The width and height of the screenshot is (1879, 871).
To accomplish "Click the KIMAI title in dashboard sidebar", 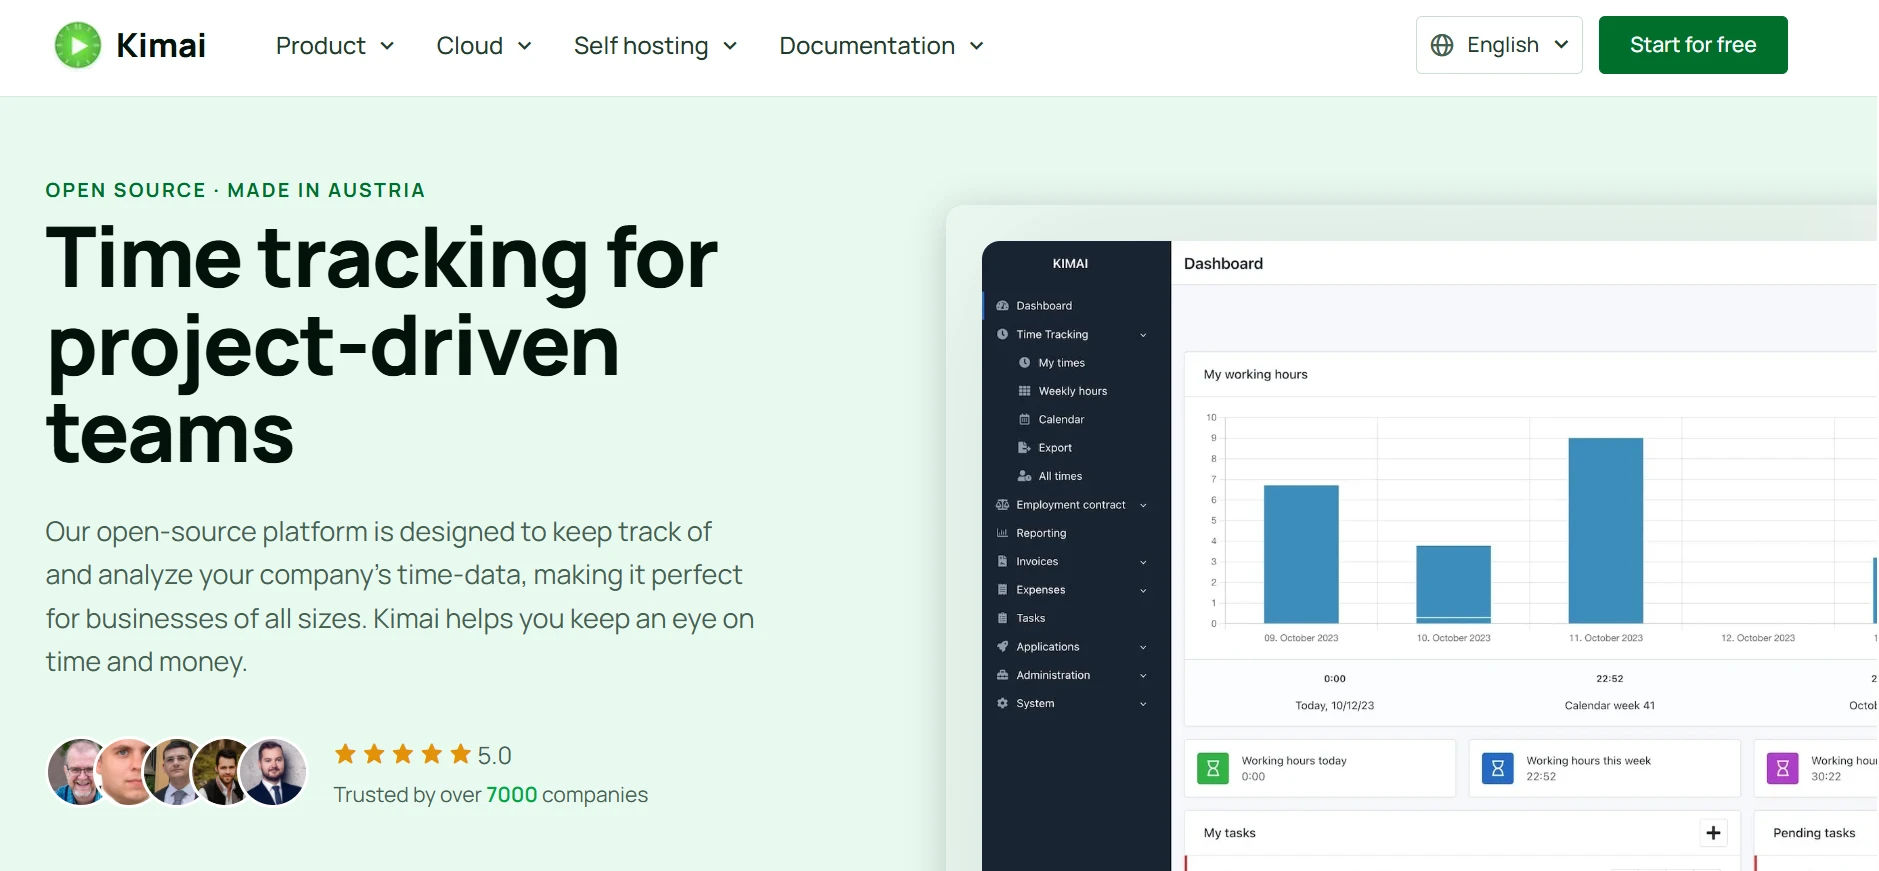I will (1070, 264).
